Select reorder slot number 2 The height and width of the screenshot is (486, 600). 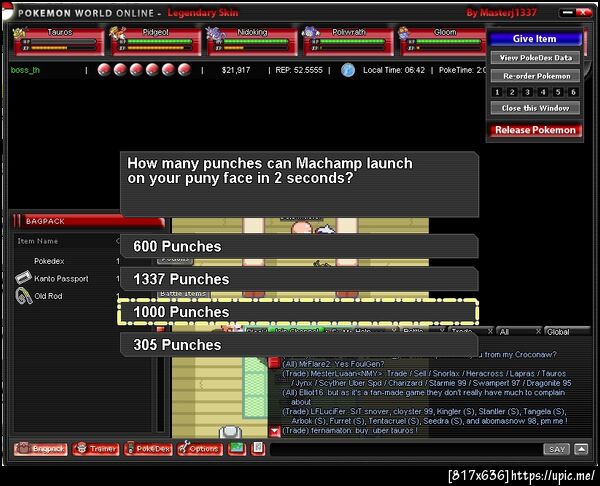coord(512,92)
